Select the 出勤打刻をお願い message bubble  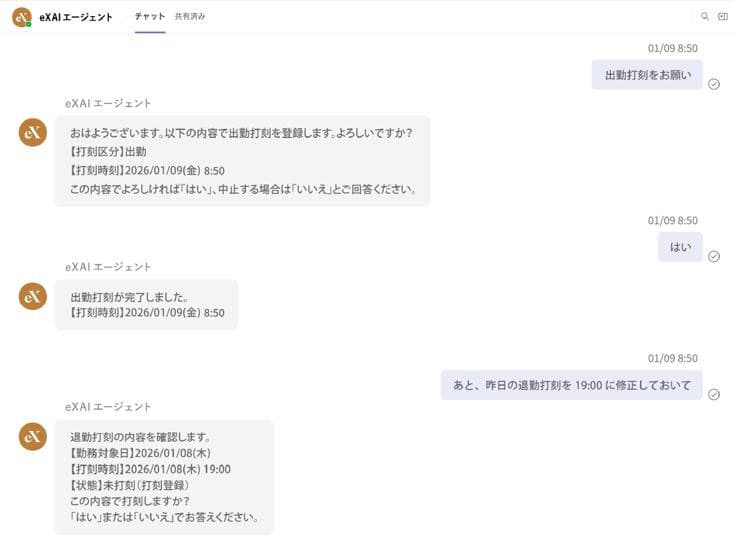(647, 75)
